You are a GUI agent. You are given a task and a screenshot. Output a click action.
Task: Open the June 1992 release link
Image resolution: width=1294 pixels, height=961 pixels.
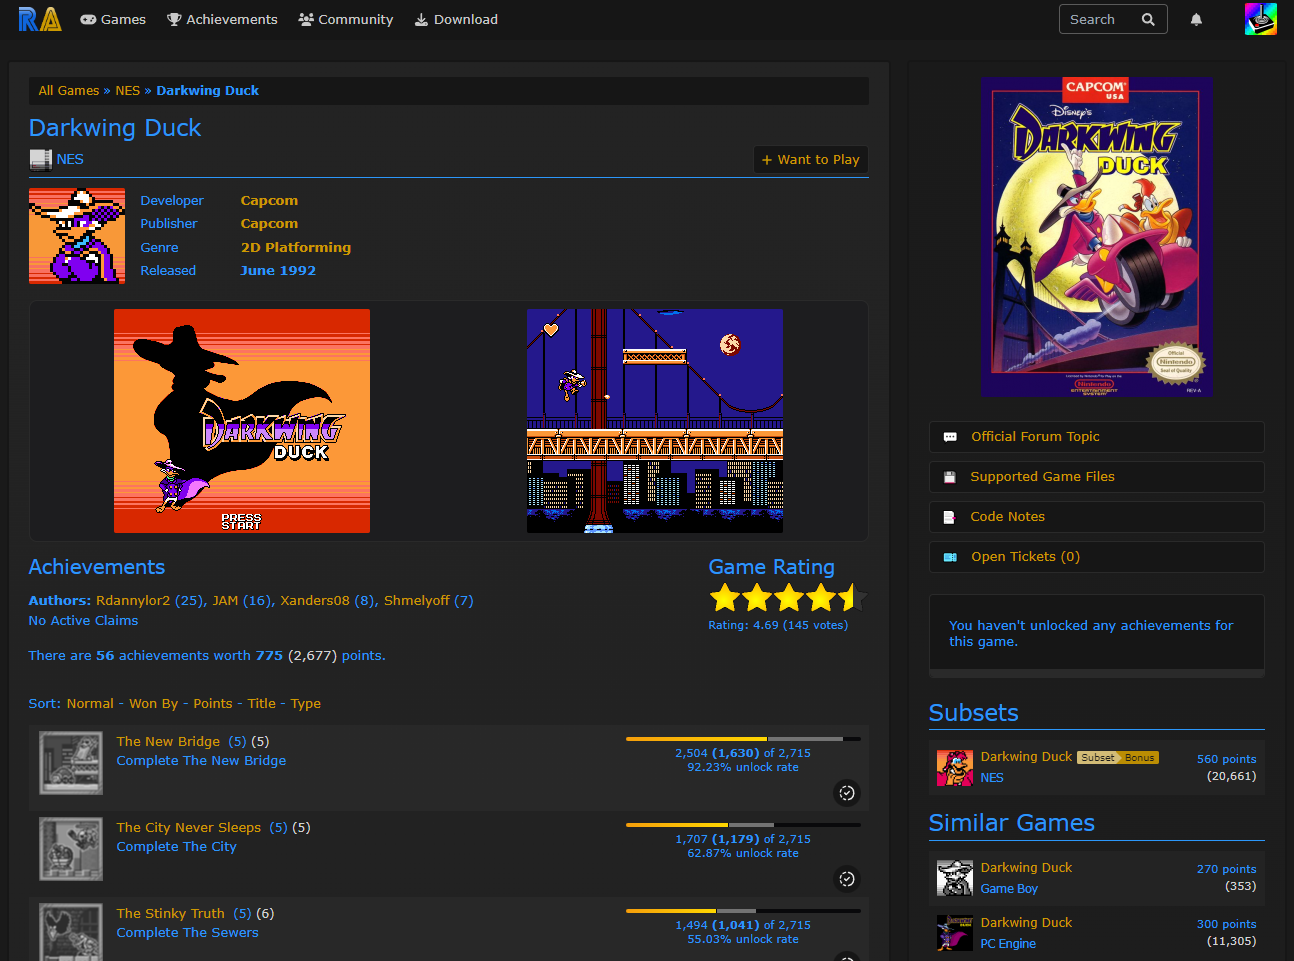pos(278,270)
